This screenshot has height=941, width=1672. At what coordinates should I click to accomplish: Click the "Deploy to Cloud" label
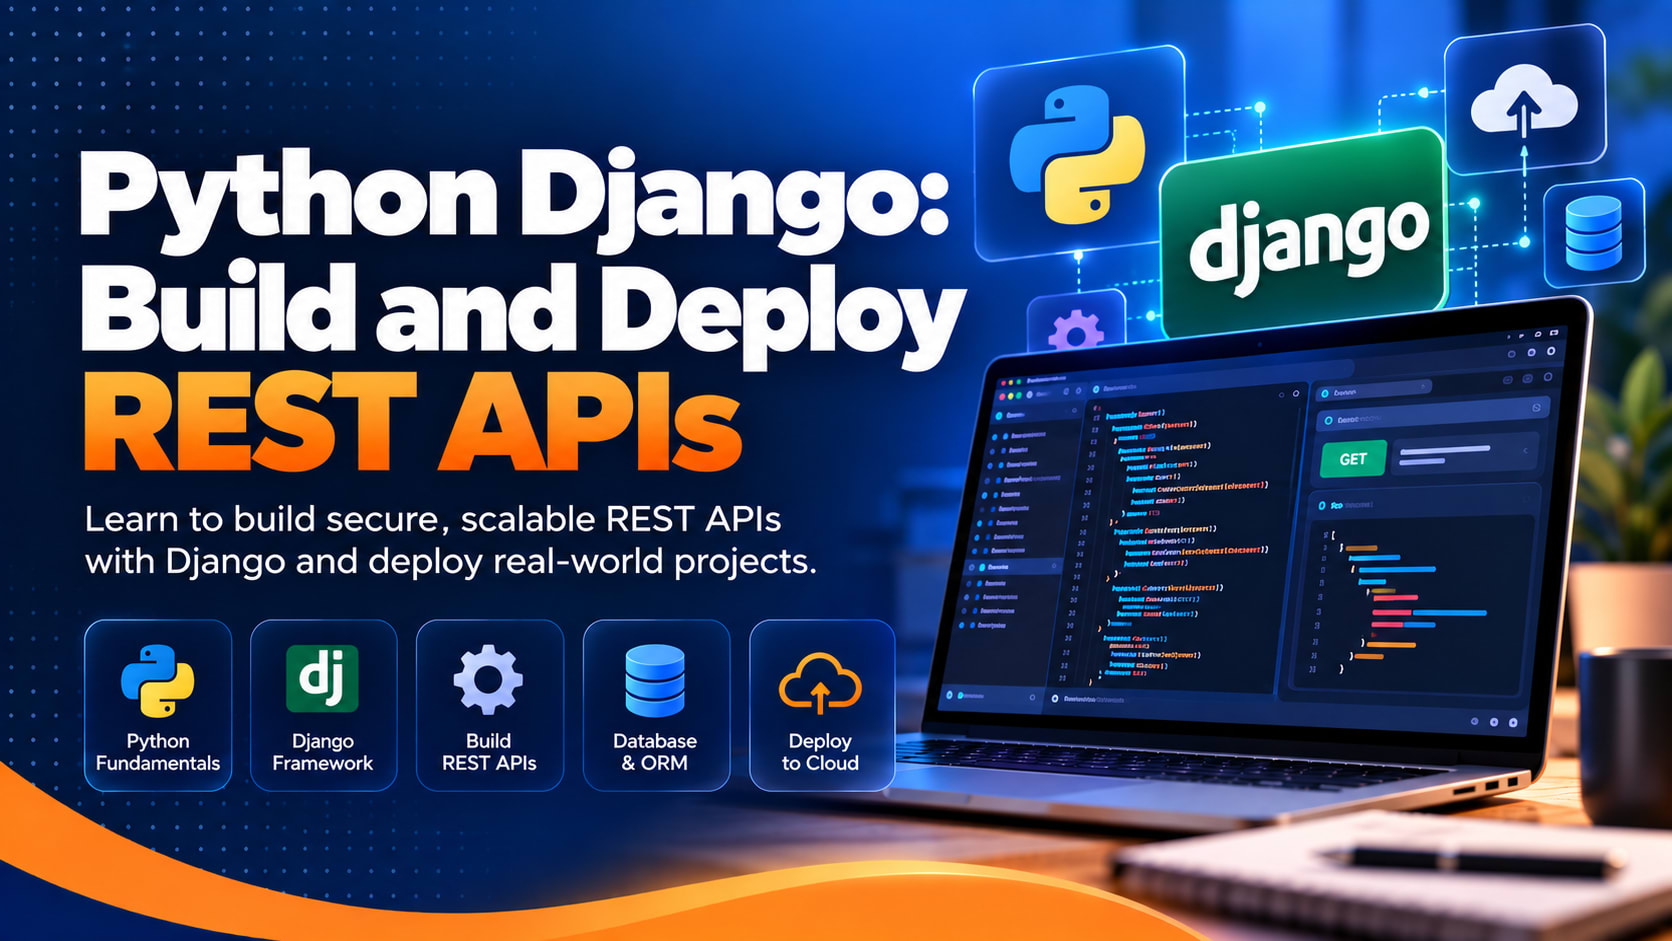click(x=820, y=752)
